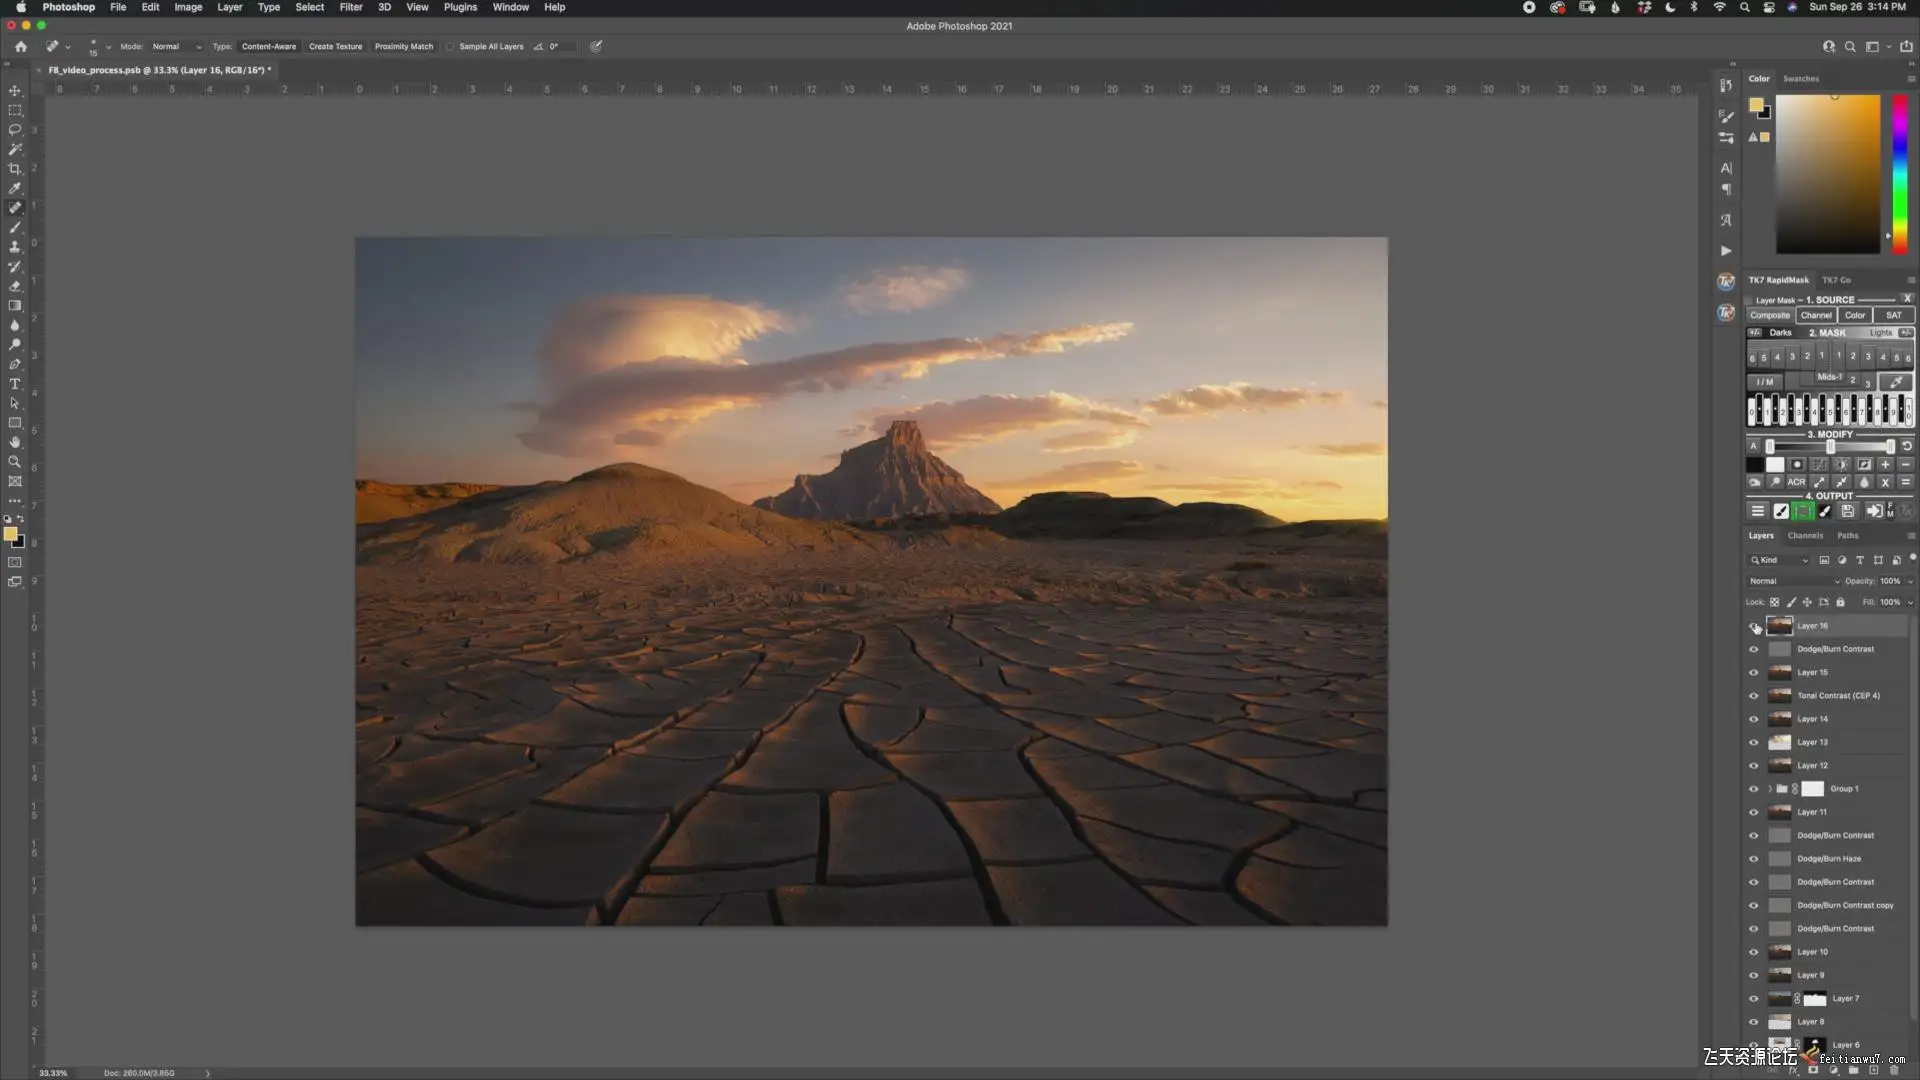Click the TK7 reset modify arrow

point(1906,446)
